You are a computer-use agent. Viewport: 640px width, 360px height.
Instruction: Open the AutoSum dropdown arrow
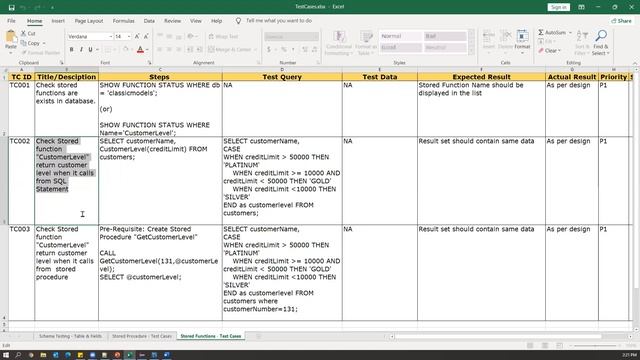pyautogui.click(x=570, y=32)
